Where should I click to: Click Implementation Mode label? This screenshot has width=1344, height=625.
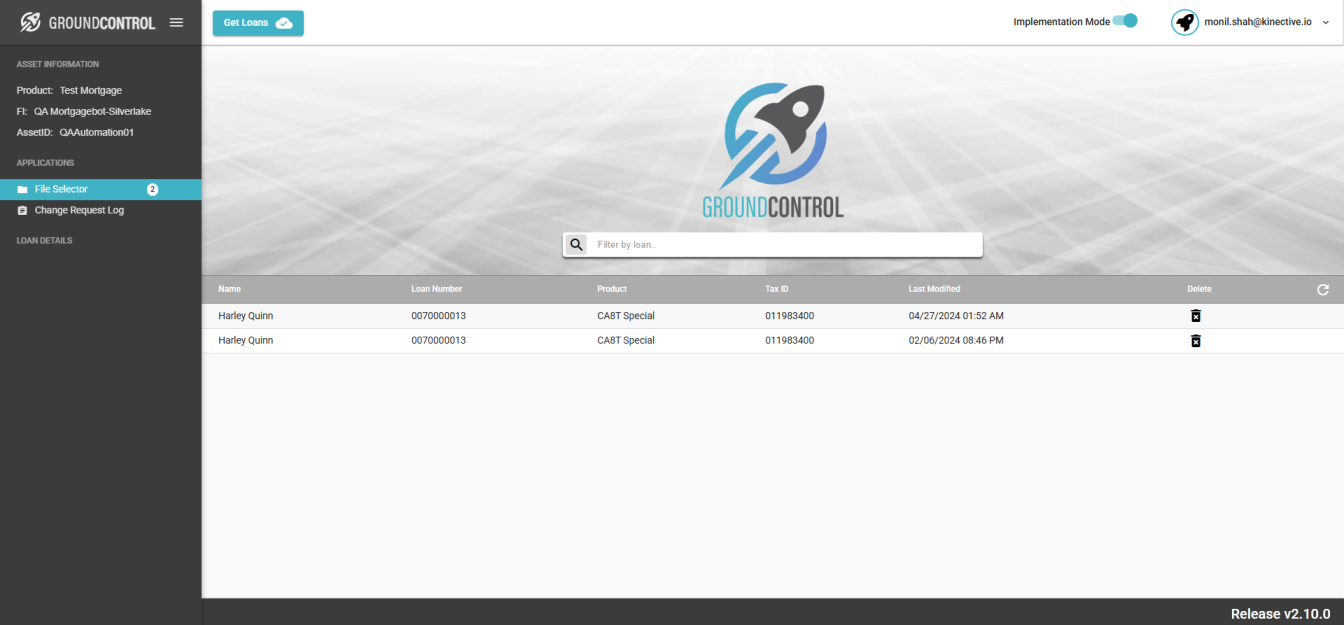click(x=1061, y=22)
